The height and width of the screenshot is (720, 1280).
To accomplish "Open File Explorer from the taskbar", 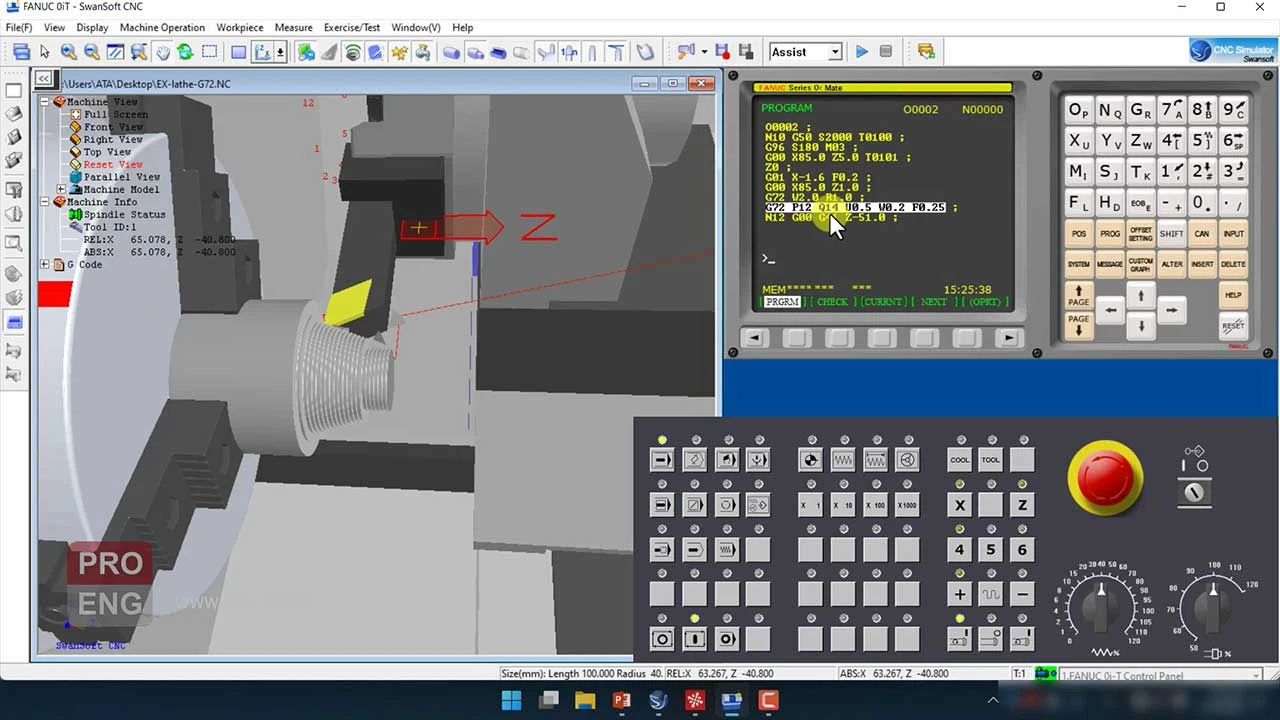I will tap(585, 700).
